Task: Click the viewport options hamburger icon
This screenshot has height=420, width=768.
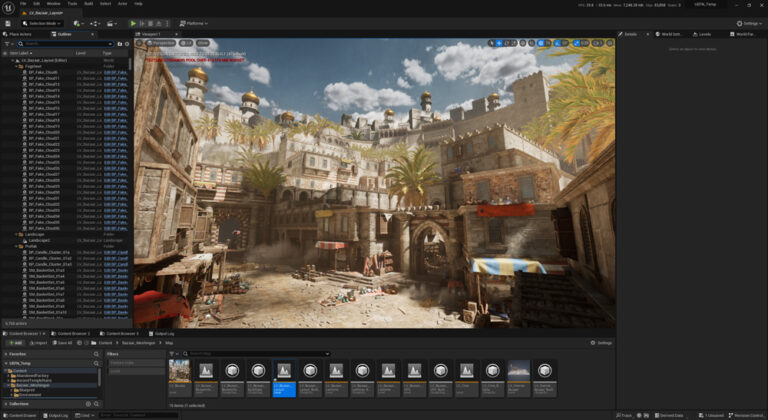Action: point(140,43)
